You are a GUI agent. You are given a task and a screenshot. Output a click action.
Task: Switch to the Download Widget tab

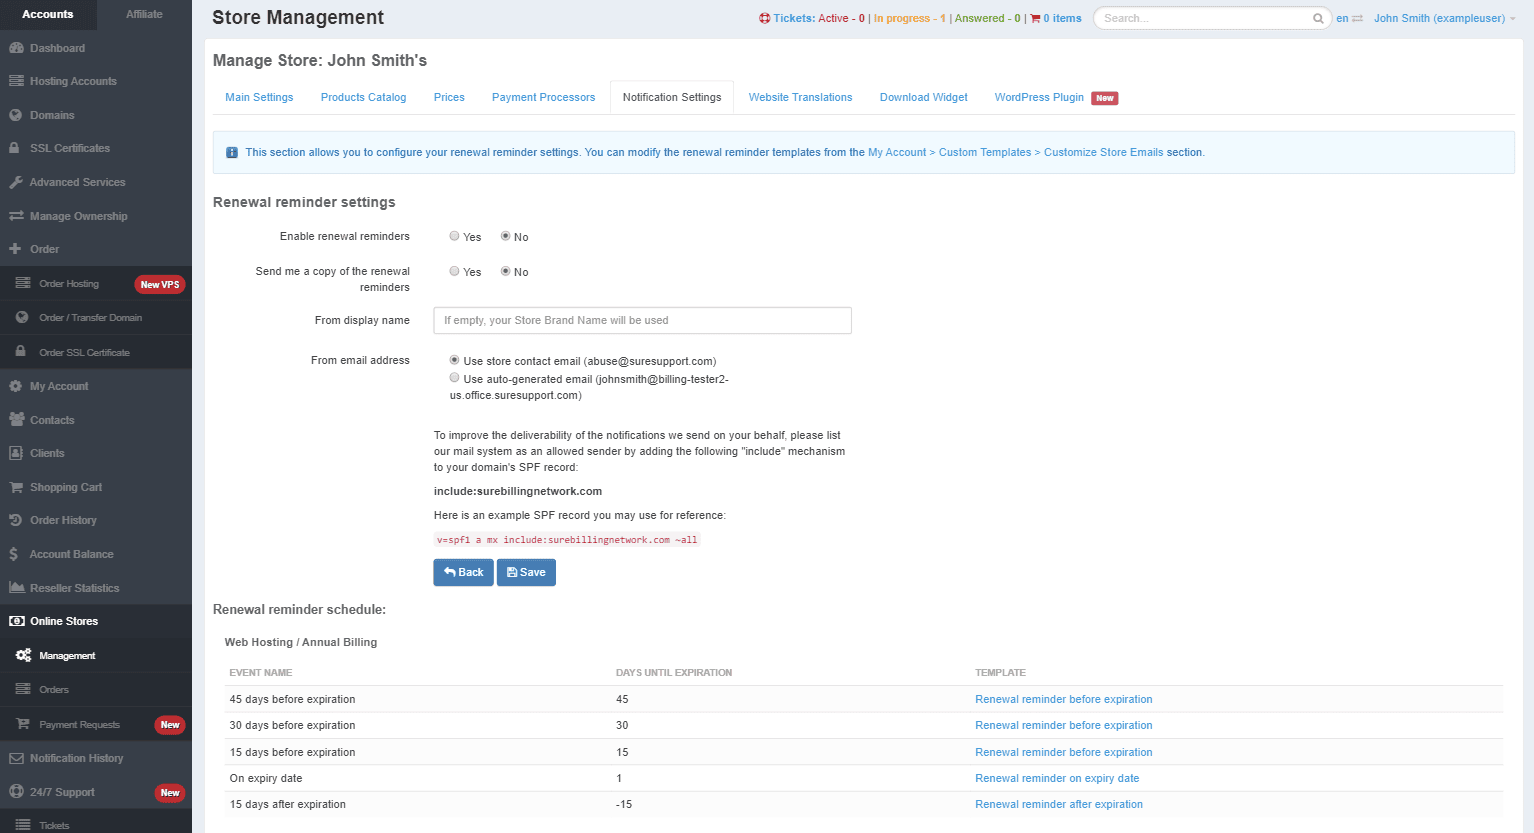click(923, 97)
